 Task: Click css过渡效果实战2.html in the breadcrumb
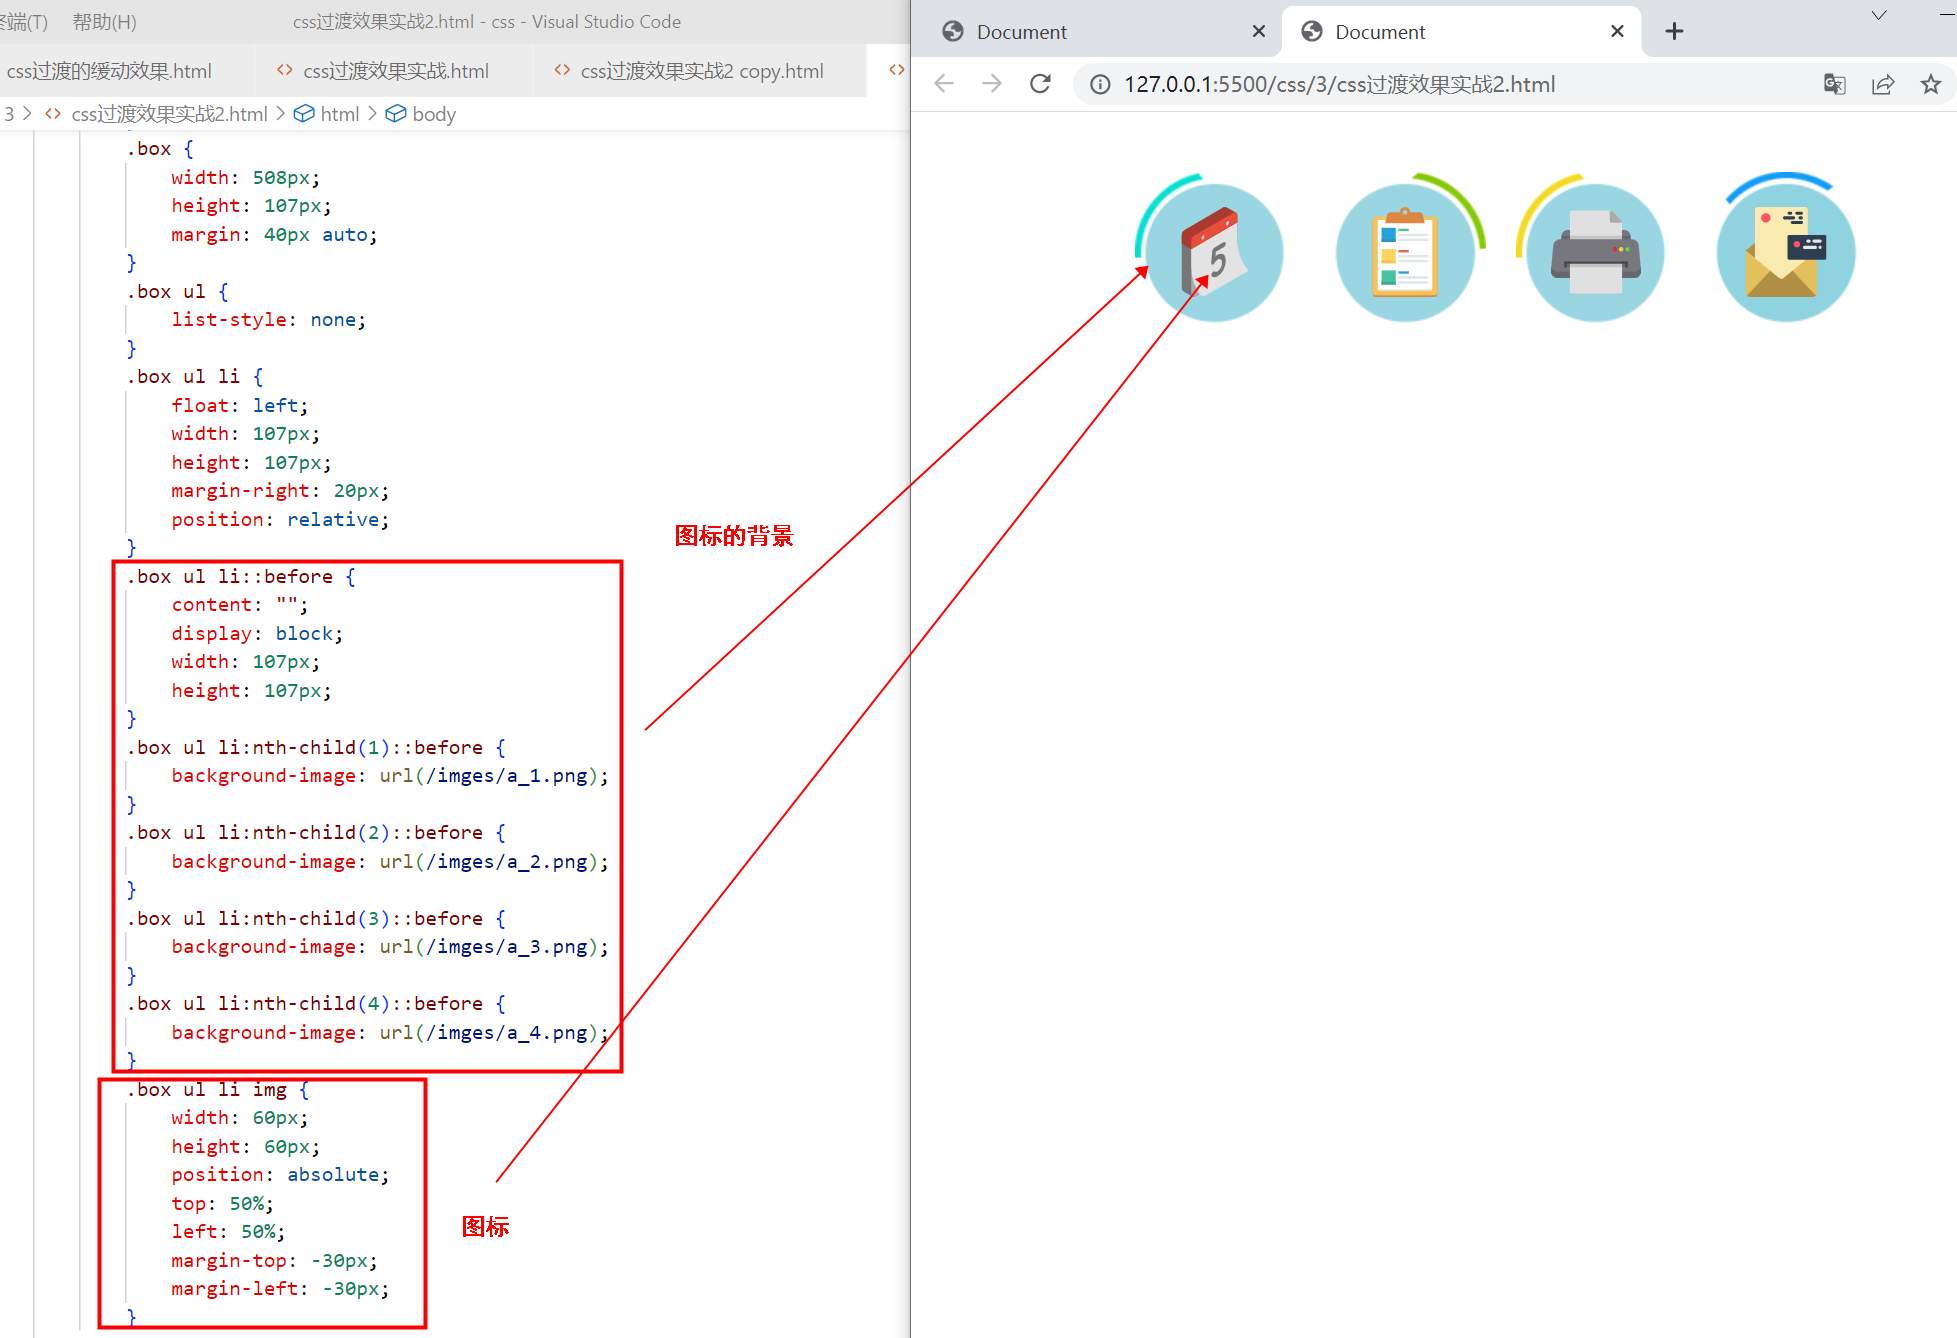point(169,114)
